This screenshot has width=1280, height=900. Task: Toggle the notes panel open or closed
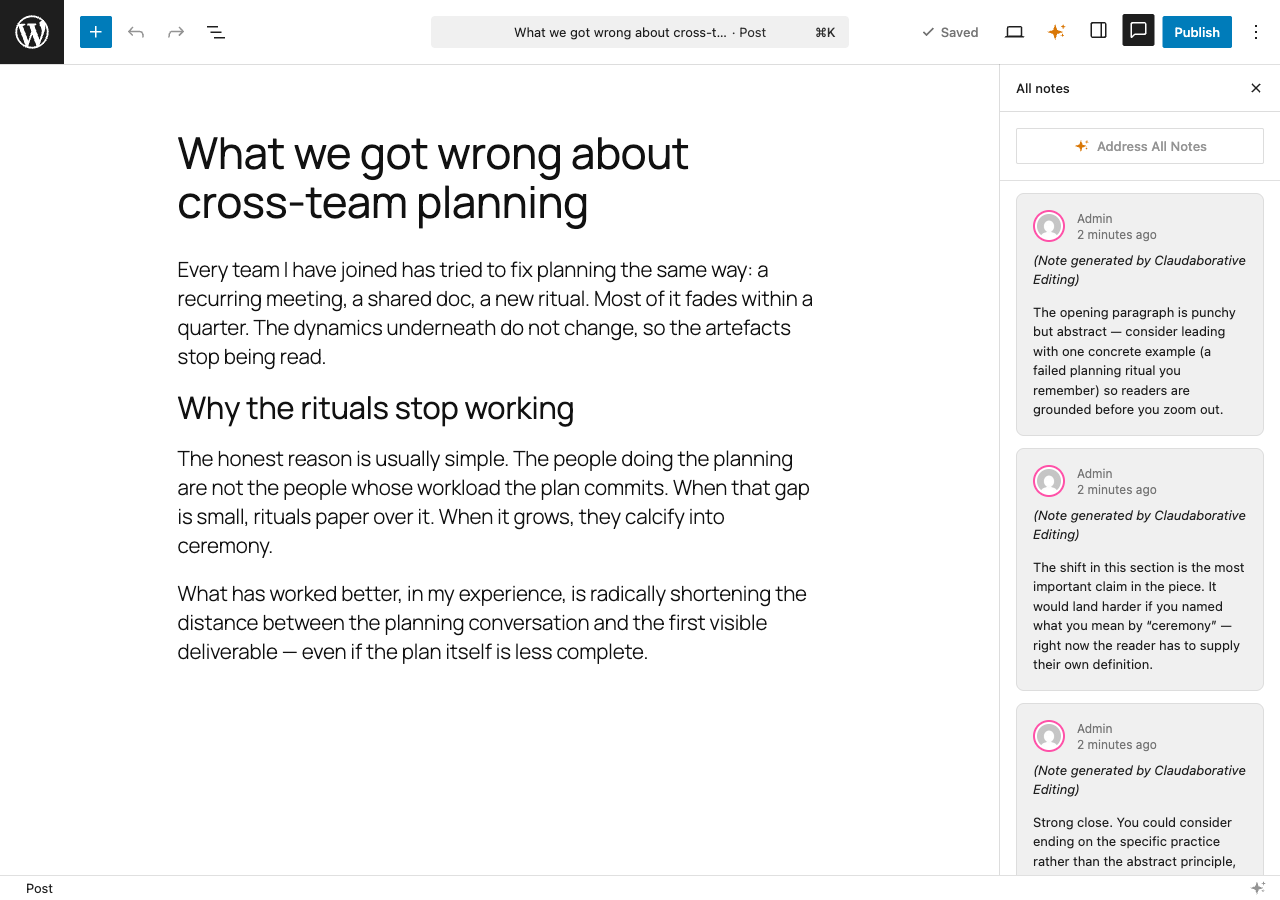(1138, 31)
